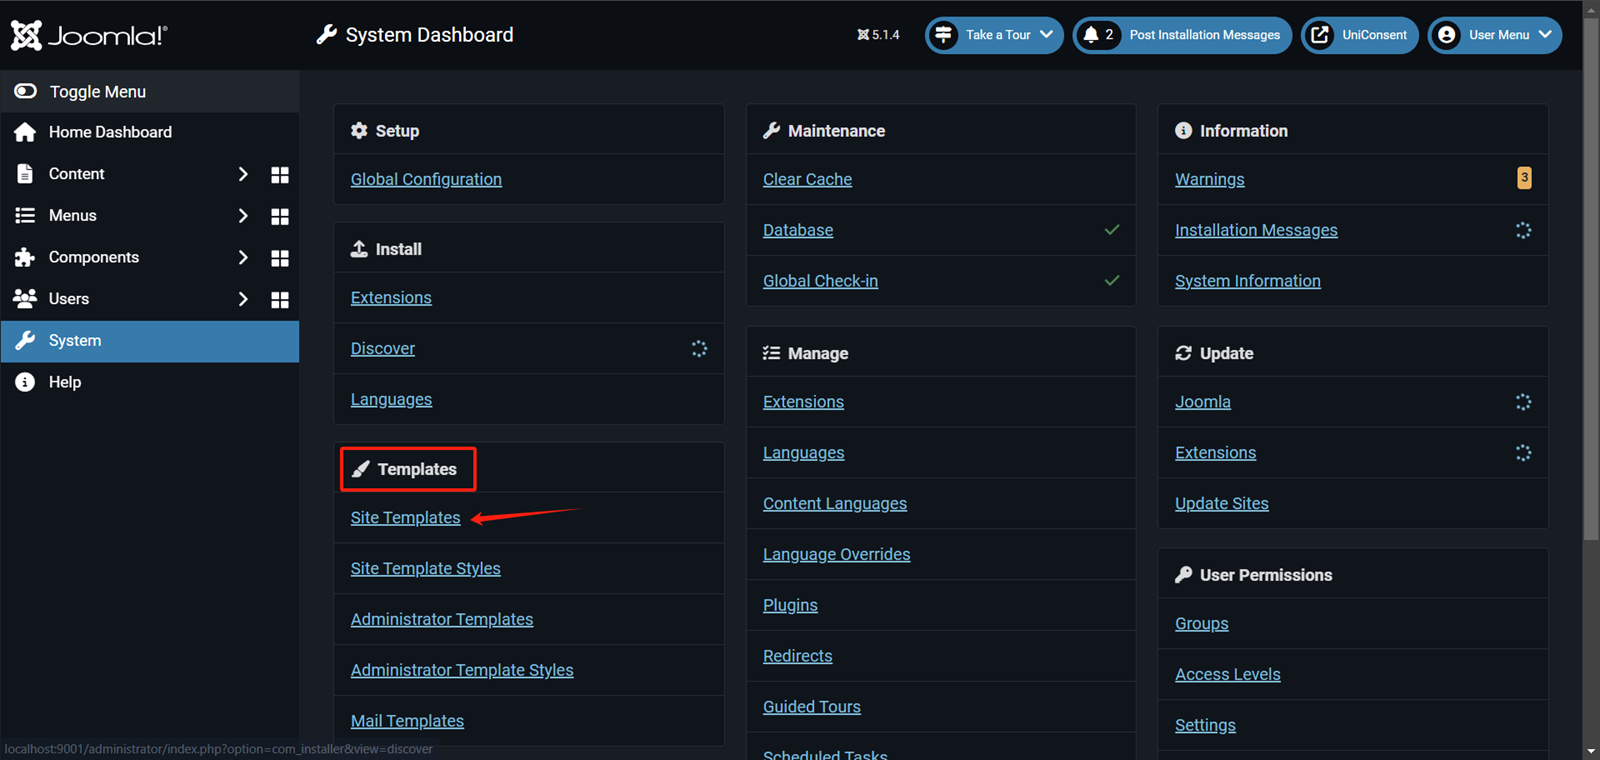This screenshot has height=760, width=1600.
Task: Open the Global Check-in link
Action: [820, 282]
